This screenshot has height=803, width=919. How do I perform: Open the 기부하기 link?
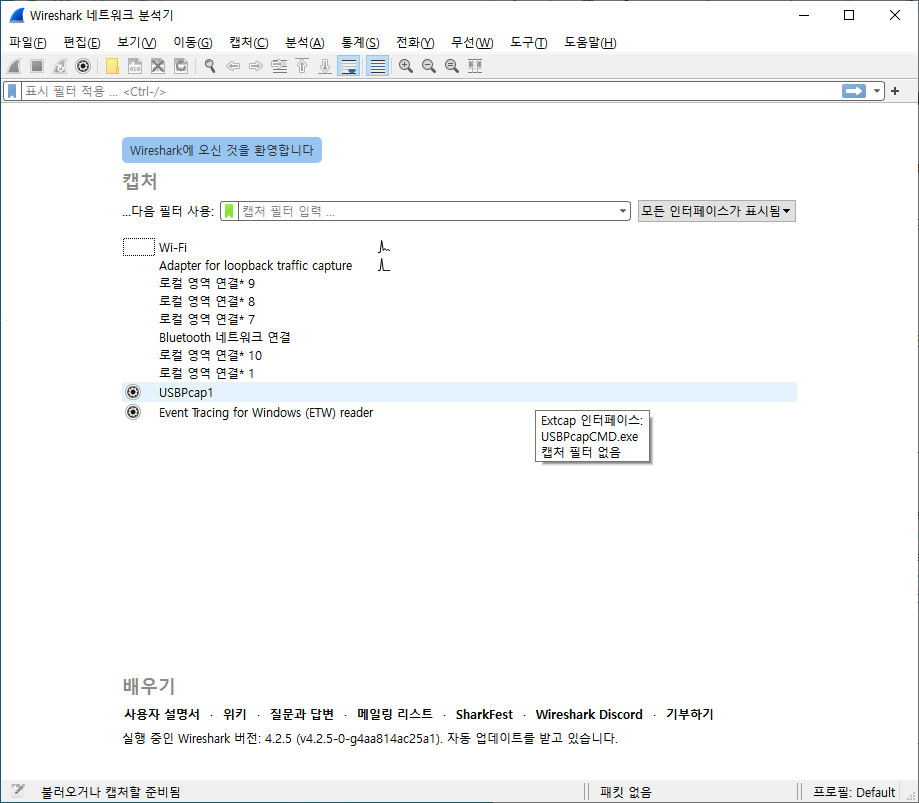click(690, 714)
